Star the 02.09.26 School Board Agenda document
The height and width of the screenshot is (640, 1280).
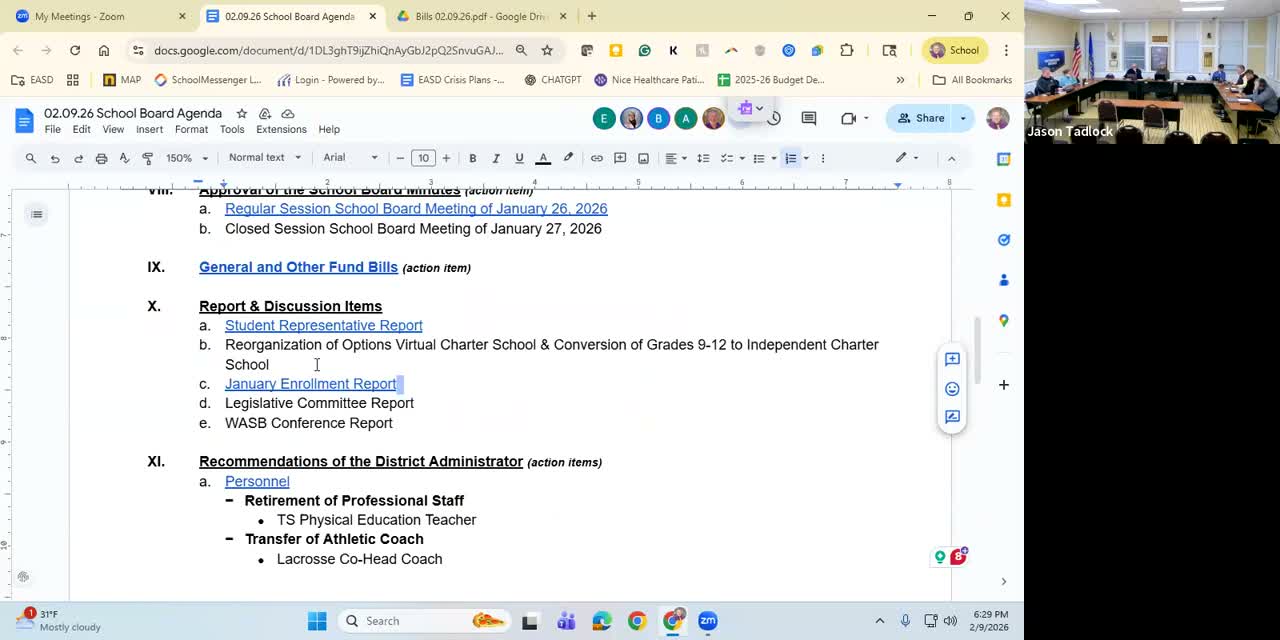click(x=241, y=114)
